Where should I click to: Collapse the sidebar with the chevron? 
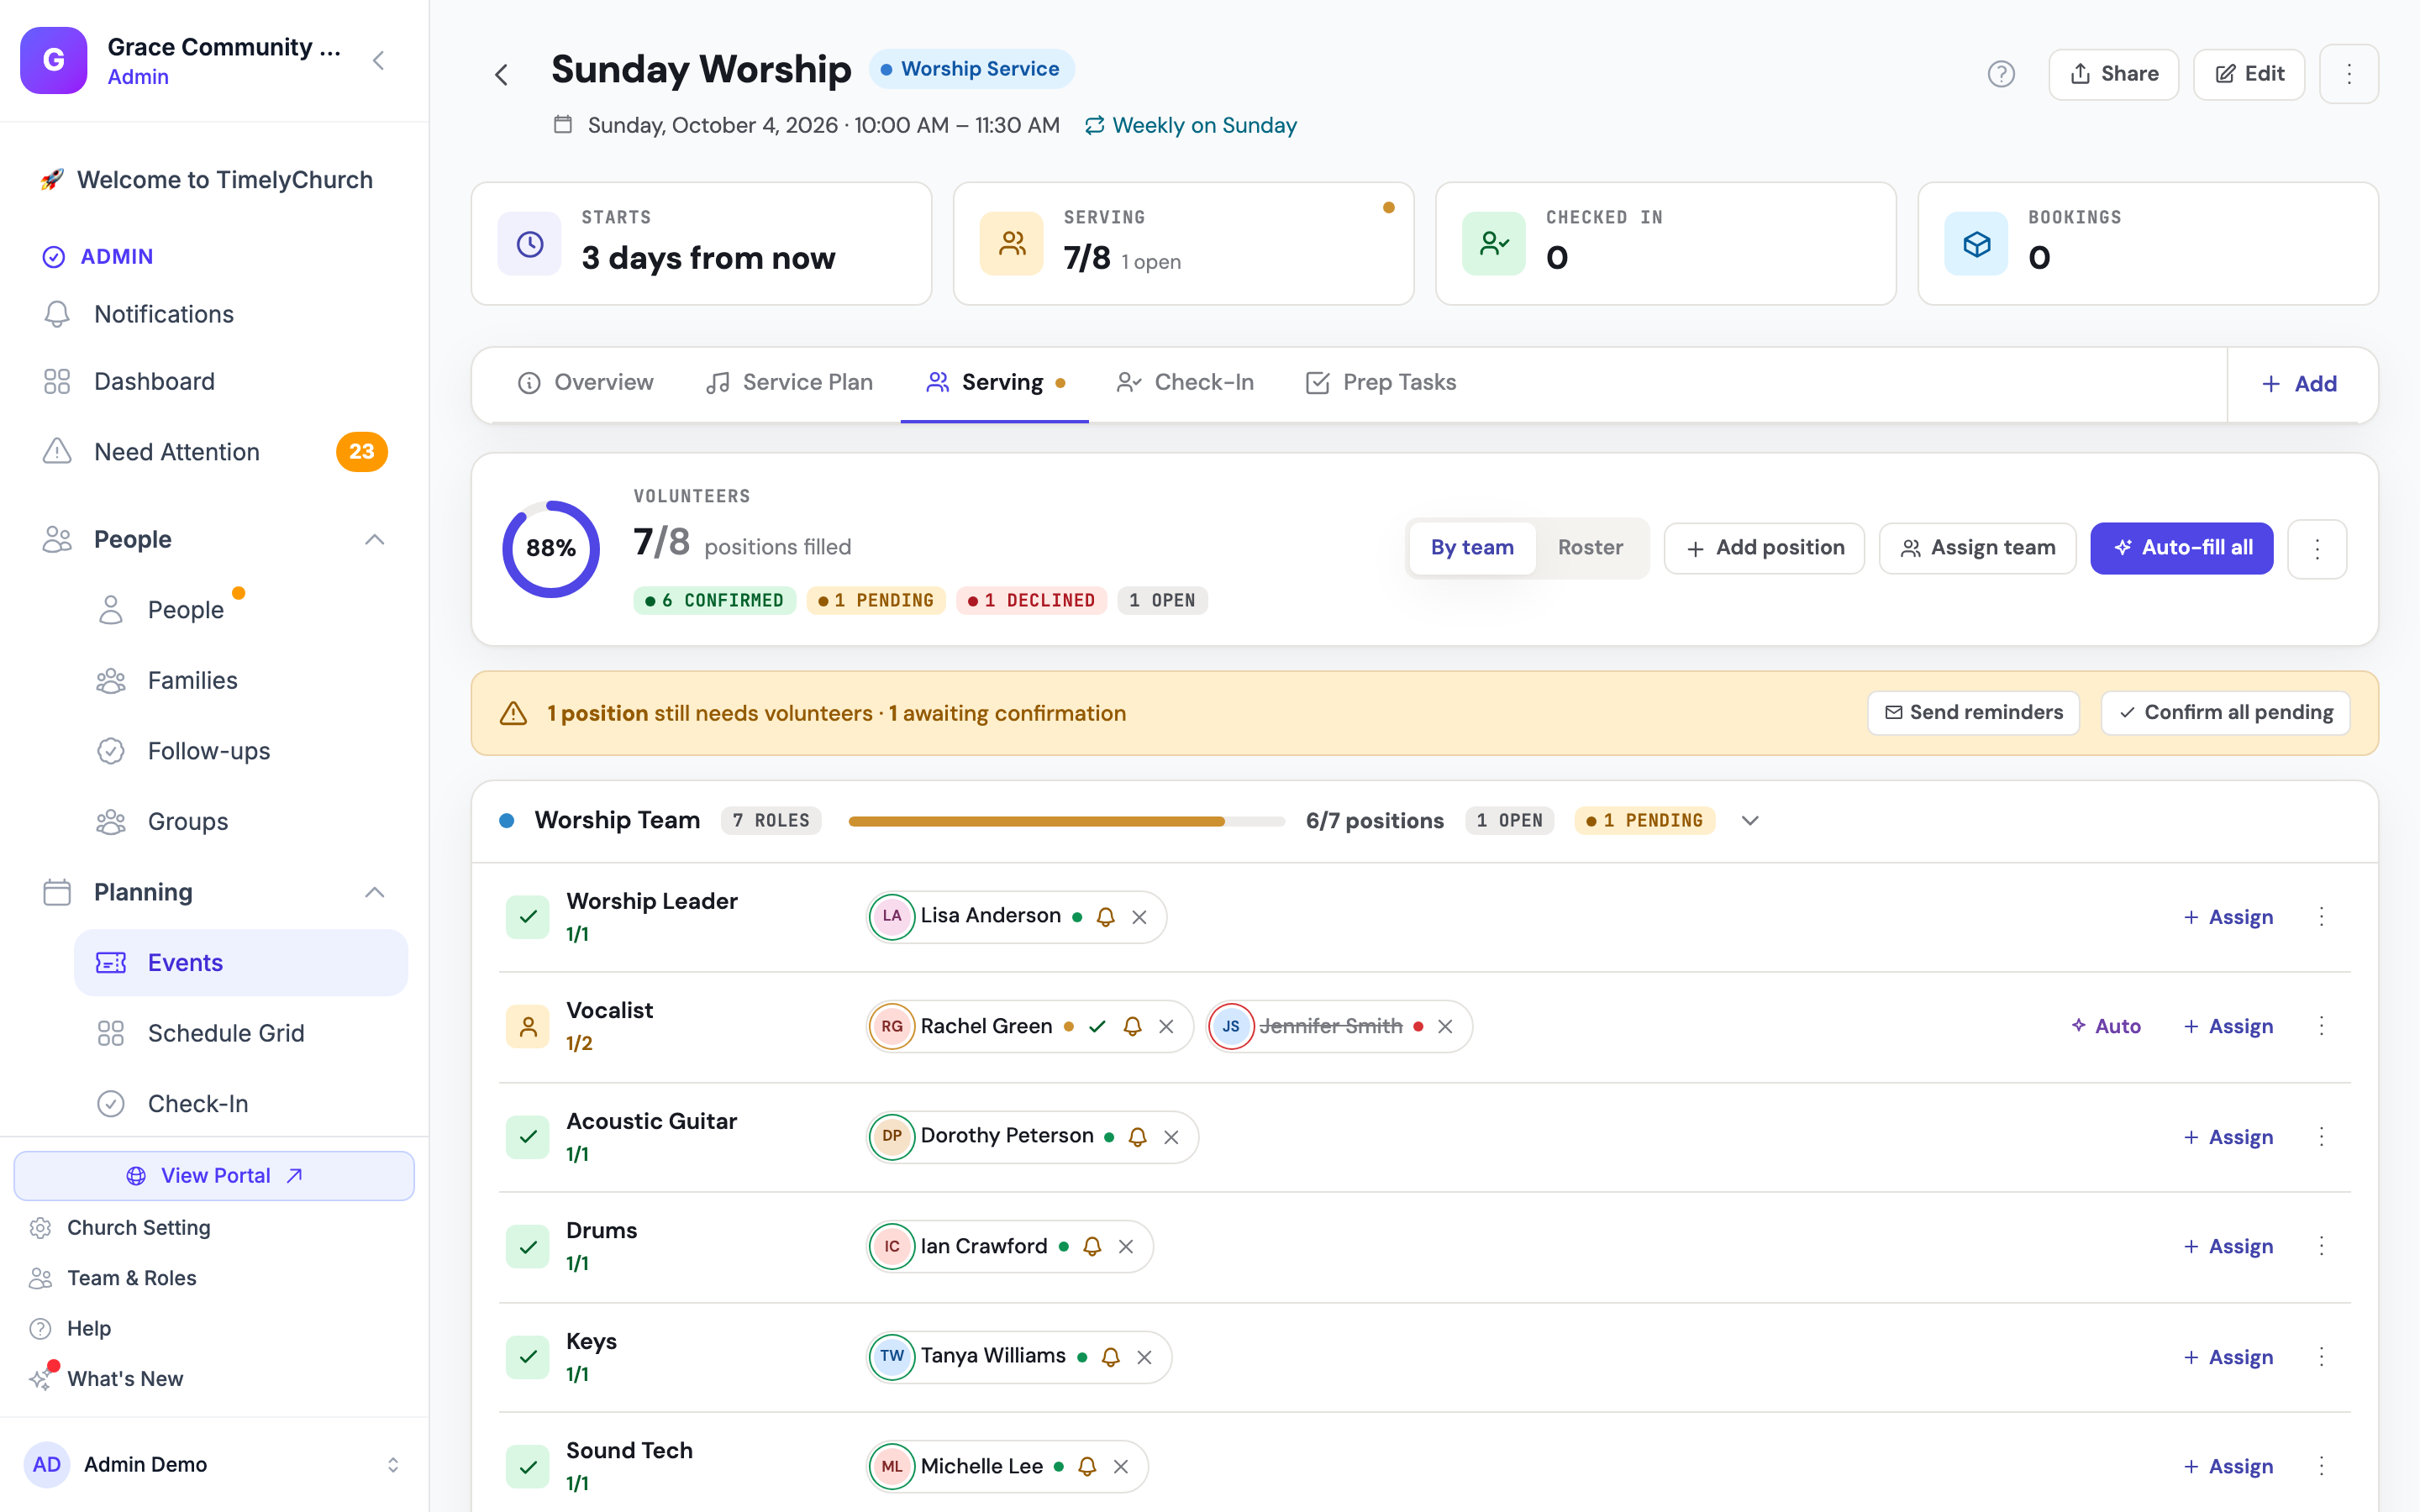pyautogui.click(x=378, y=61)
